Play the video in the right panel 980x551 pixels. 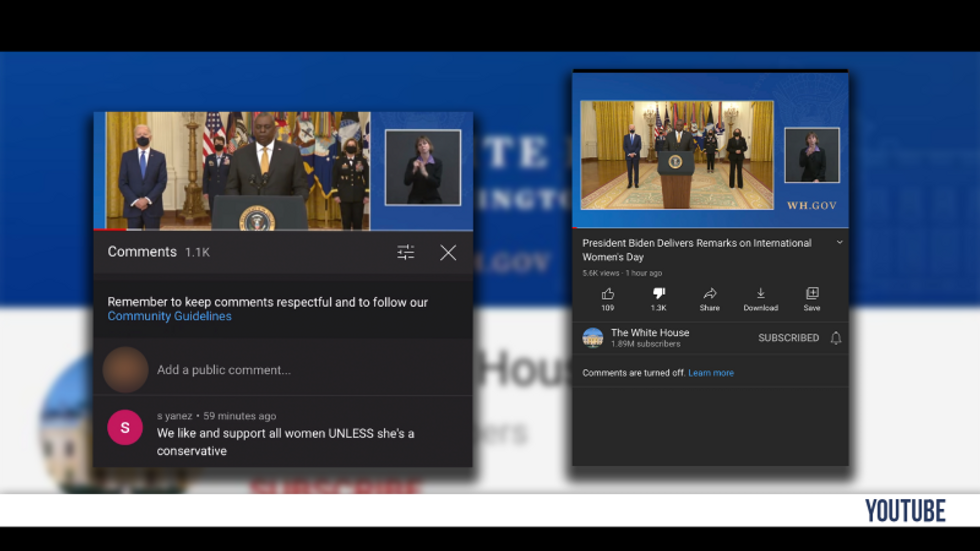[x=710, y=150]
